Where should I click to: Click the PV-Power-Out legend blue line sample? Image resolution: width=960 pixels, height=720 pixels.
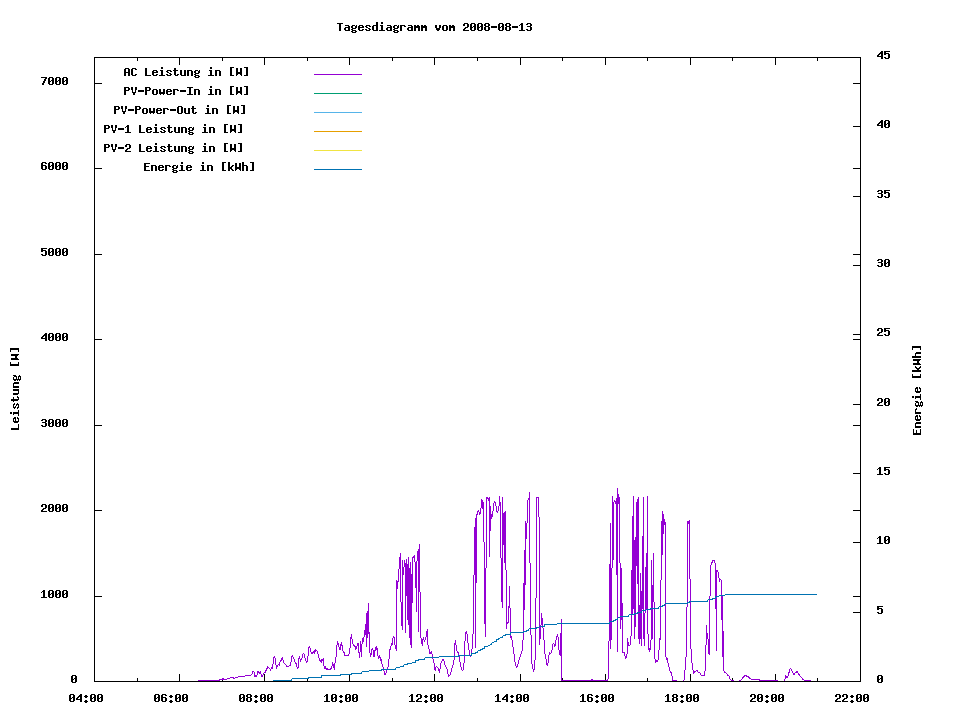[337, 112]
